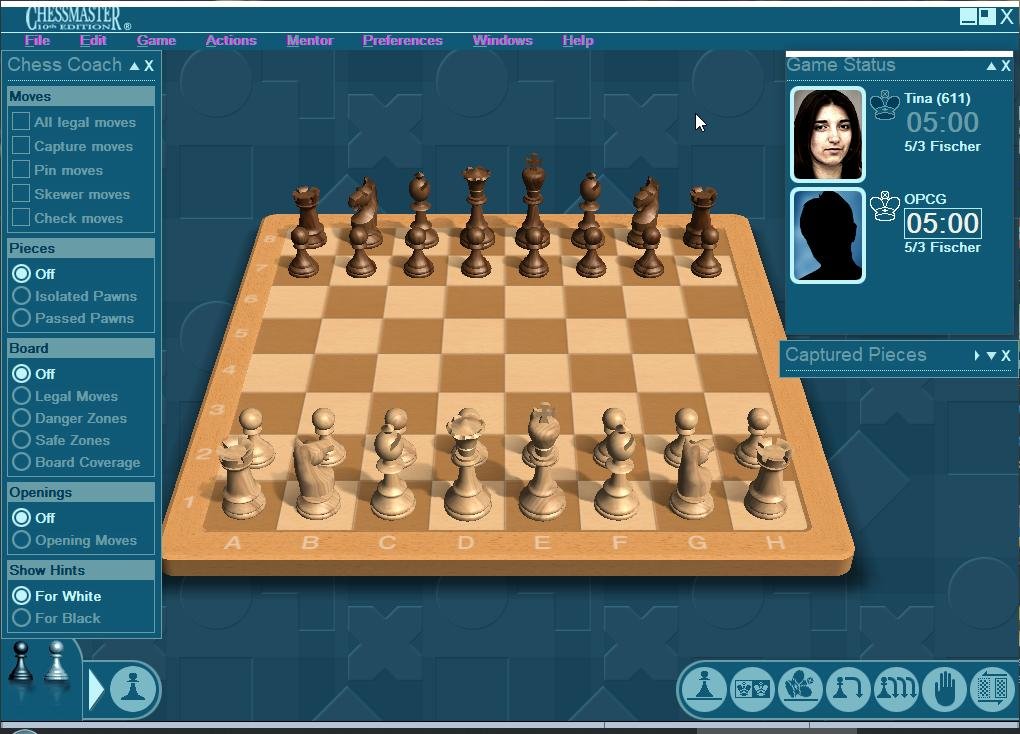
Task: Show hints For White
Action: pyautogui.click(x=21, y=596)
